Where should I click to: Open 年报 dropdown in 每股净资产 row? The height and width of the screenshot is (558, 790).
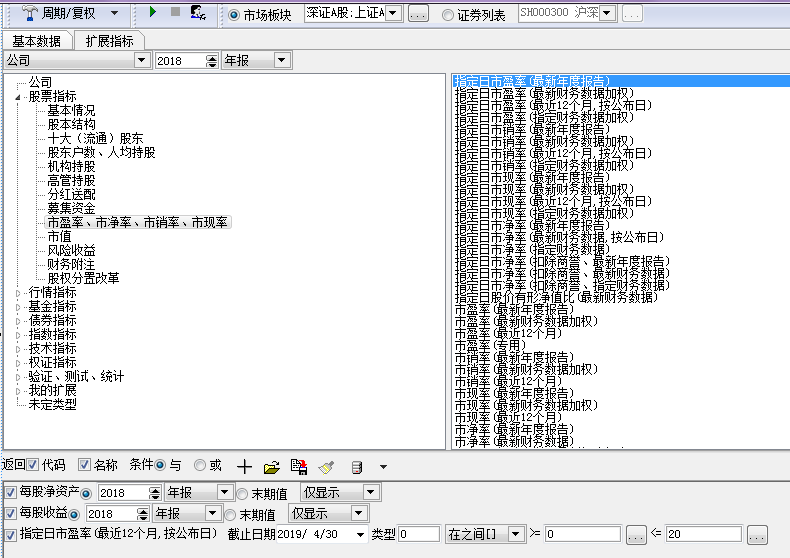(x=224, y=492)
